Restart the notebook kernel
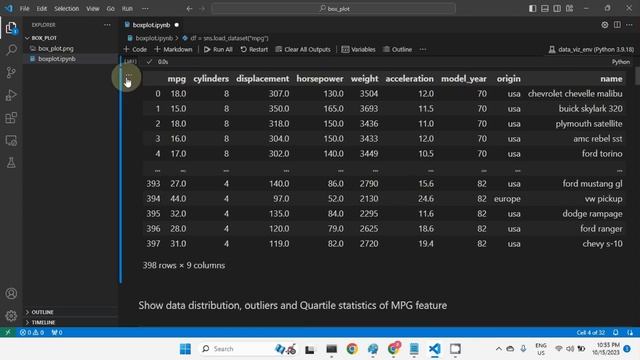 [x=254, y=49]
